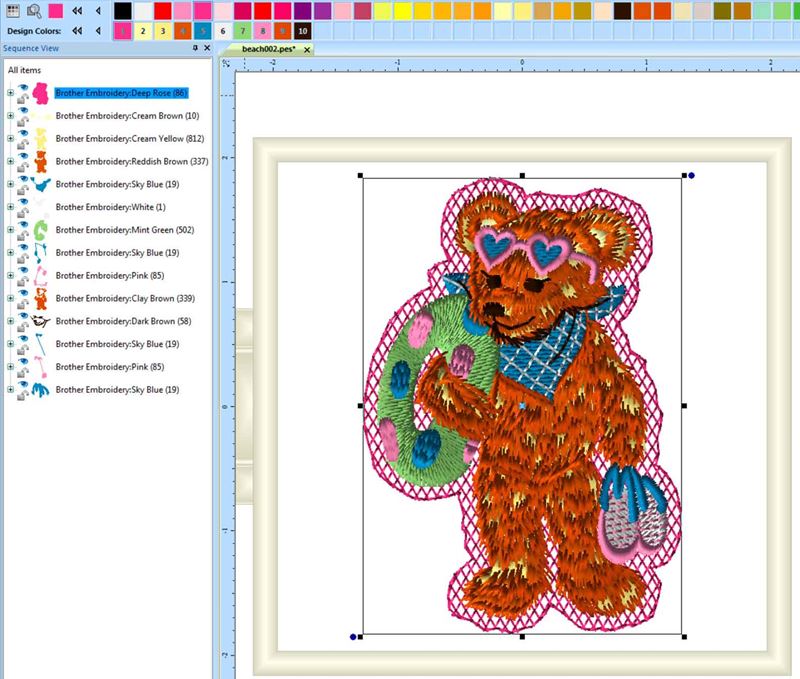Expand the White (1) item
The height and width of the screenshot is (679, 800).
(x=10, y=207)
